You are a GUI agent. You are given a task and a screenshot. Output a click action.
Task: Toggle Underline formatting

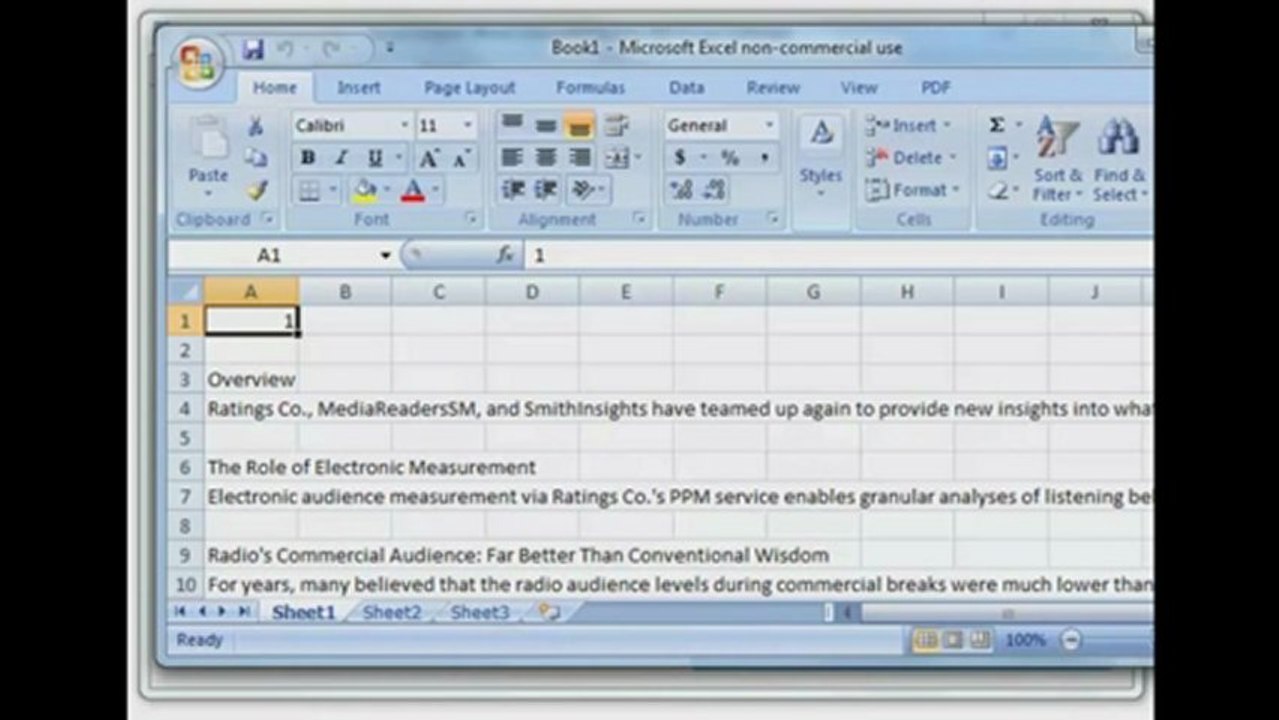375,158
